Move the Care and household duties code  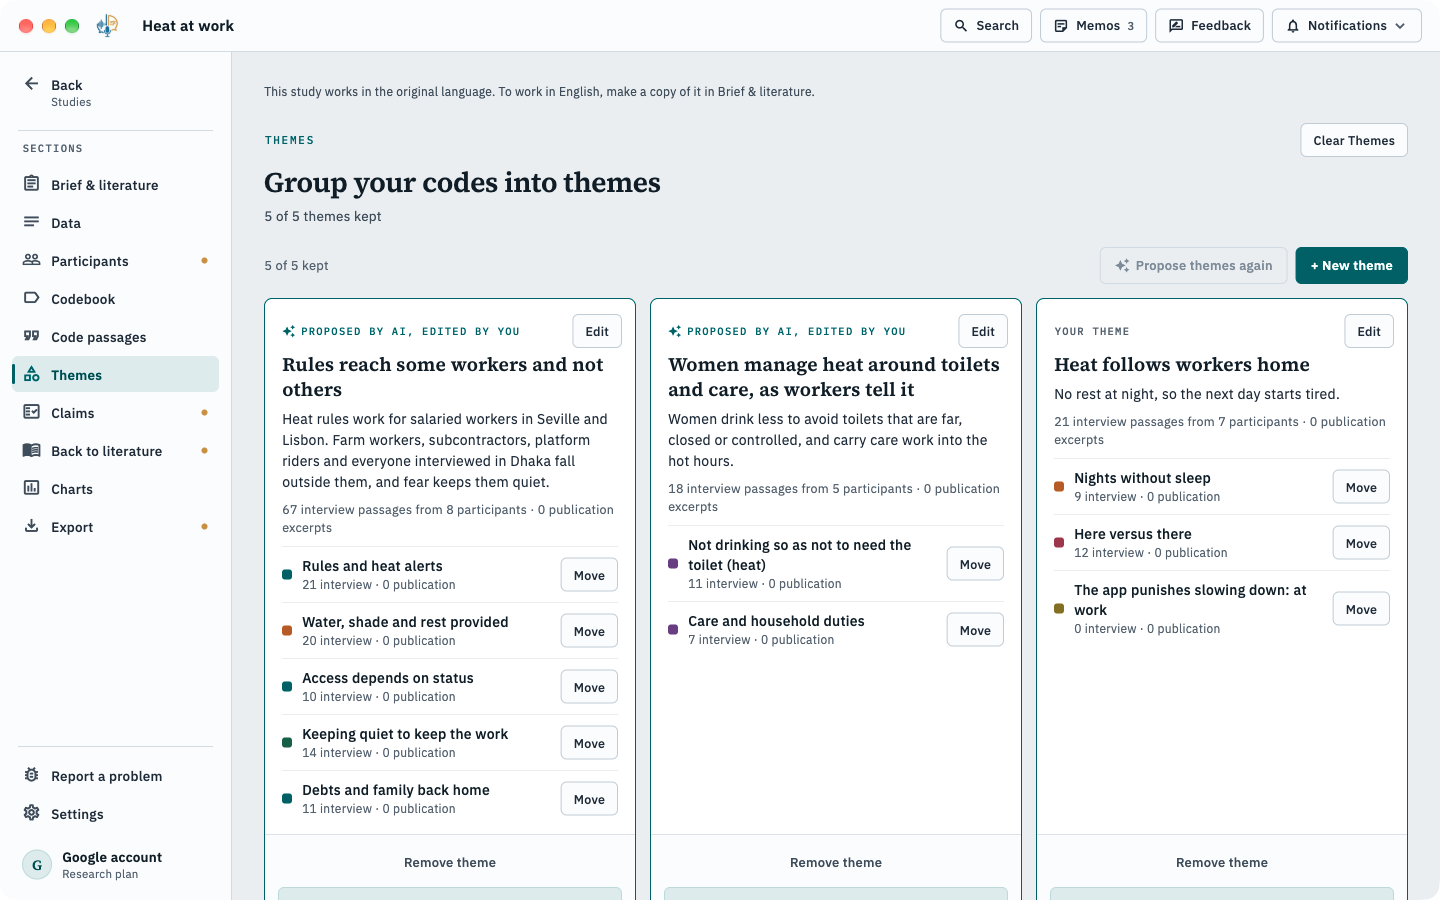click(x=975, y=630)
